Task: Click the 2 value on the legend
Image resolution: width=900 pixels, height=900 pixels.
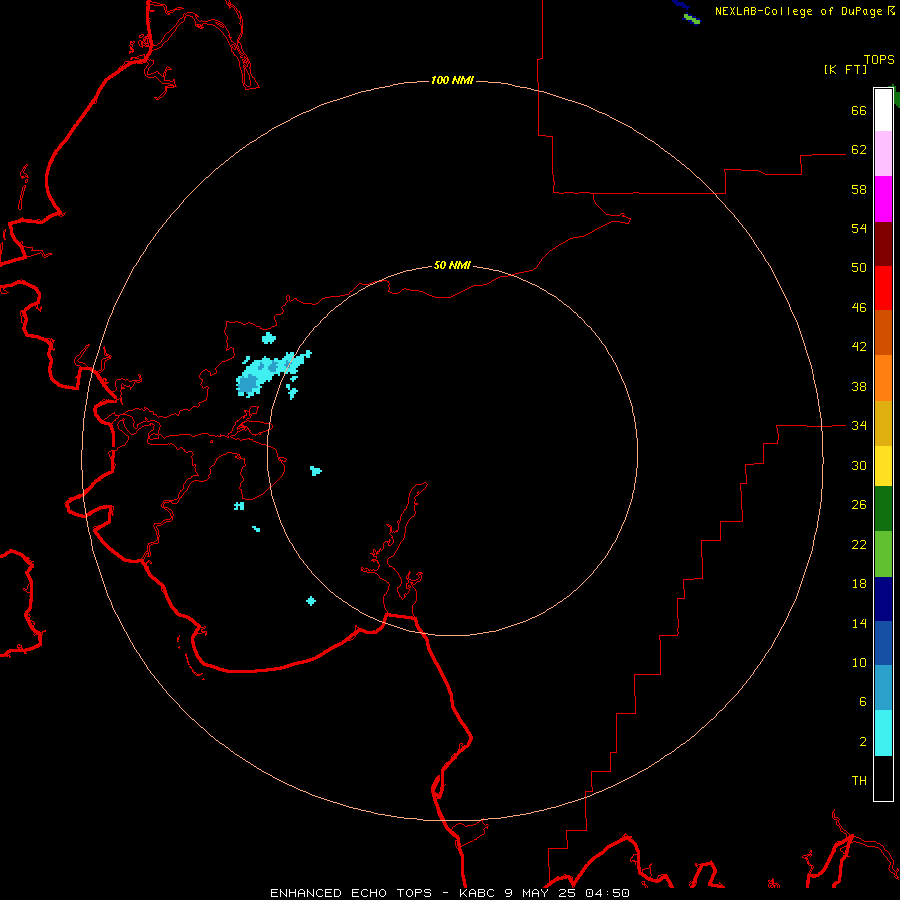Action: tap(863, 741)
